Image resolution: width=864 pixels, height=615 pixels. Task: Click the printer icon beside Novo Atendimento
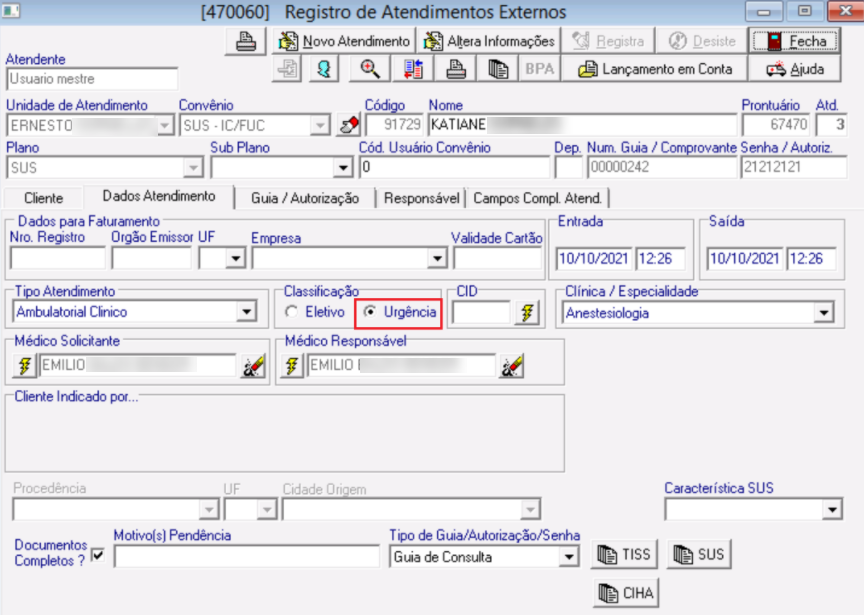(x=246, y=41)
